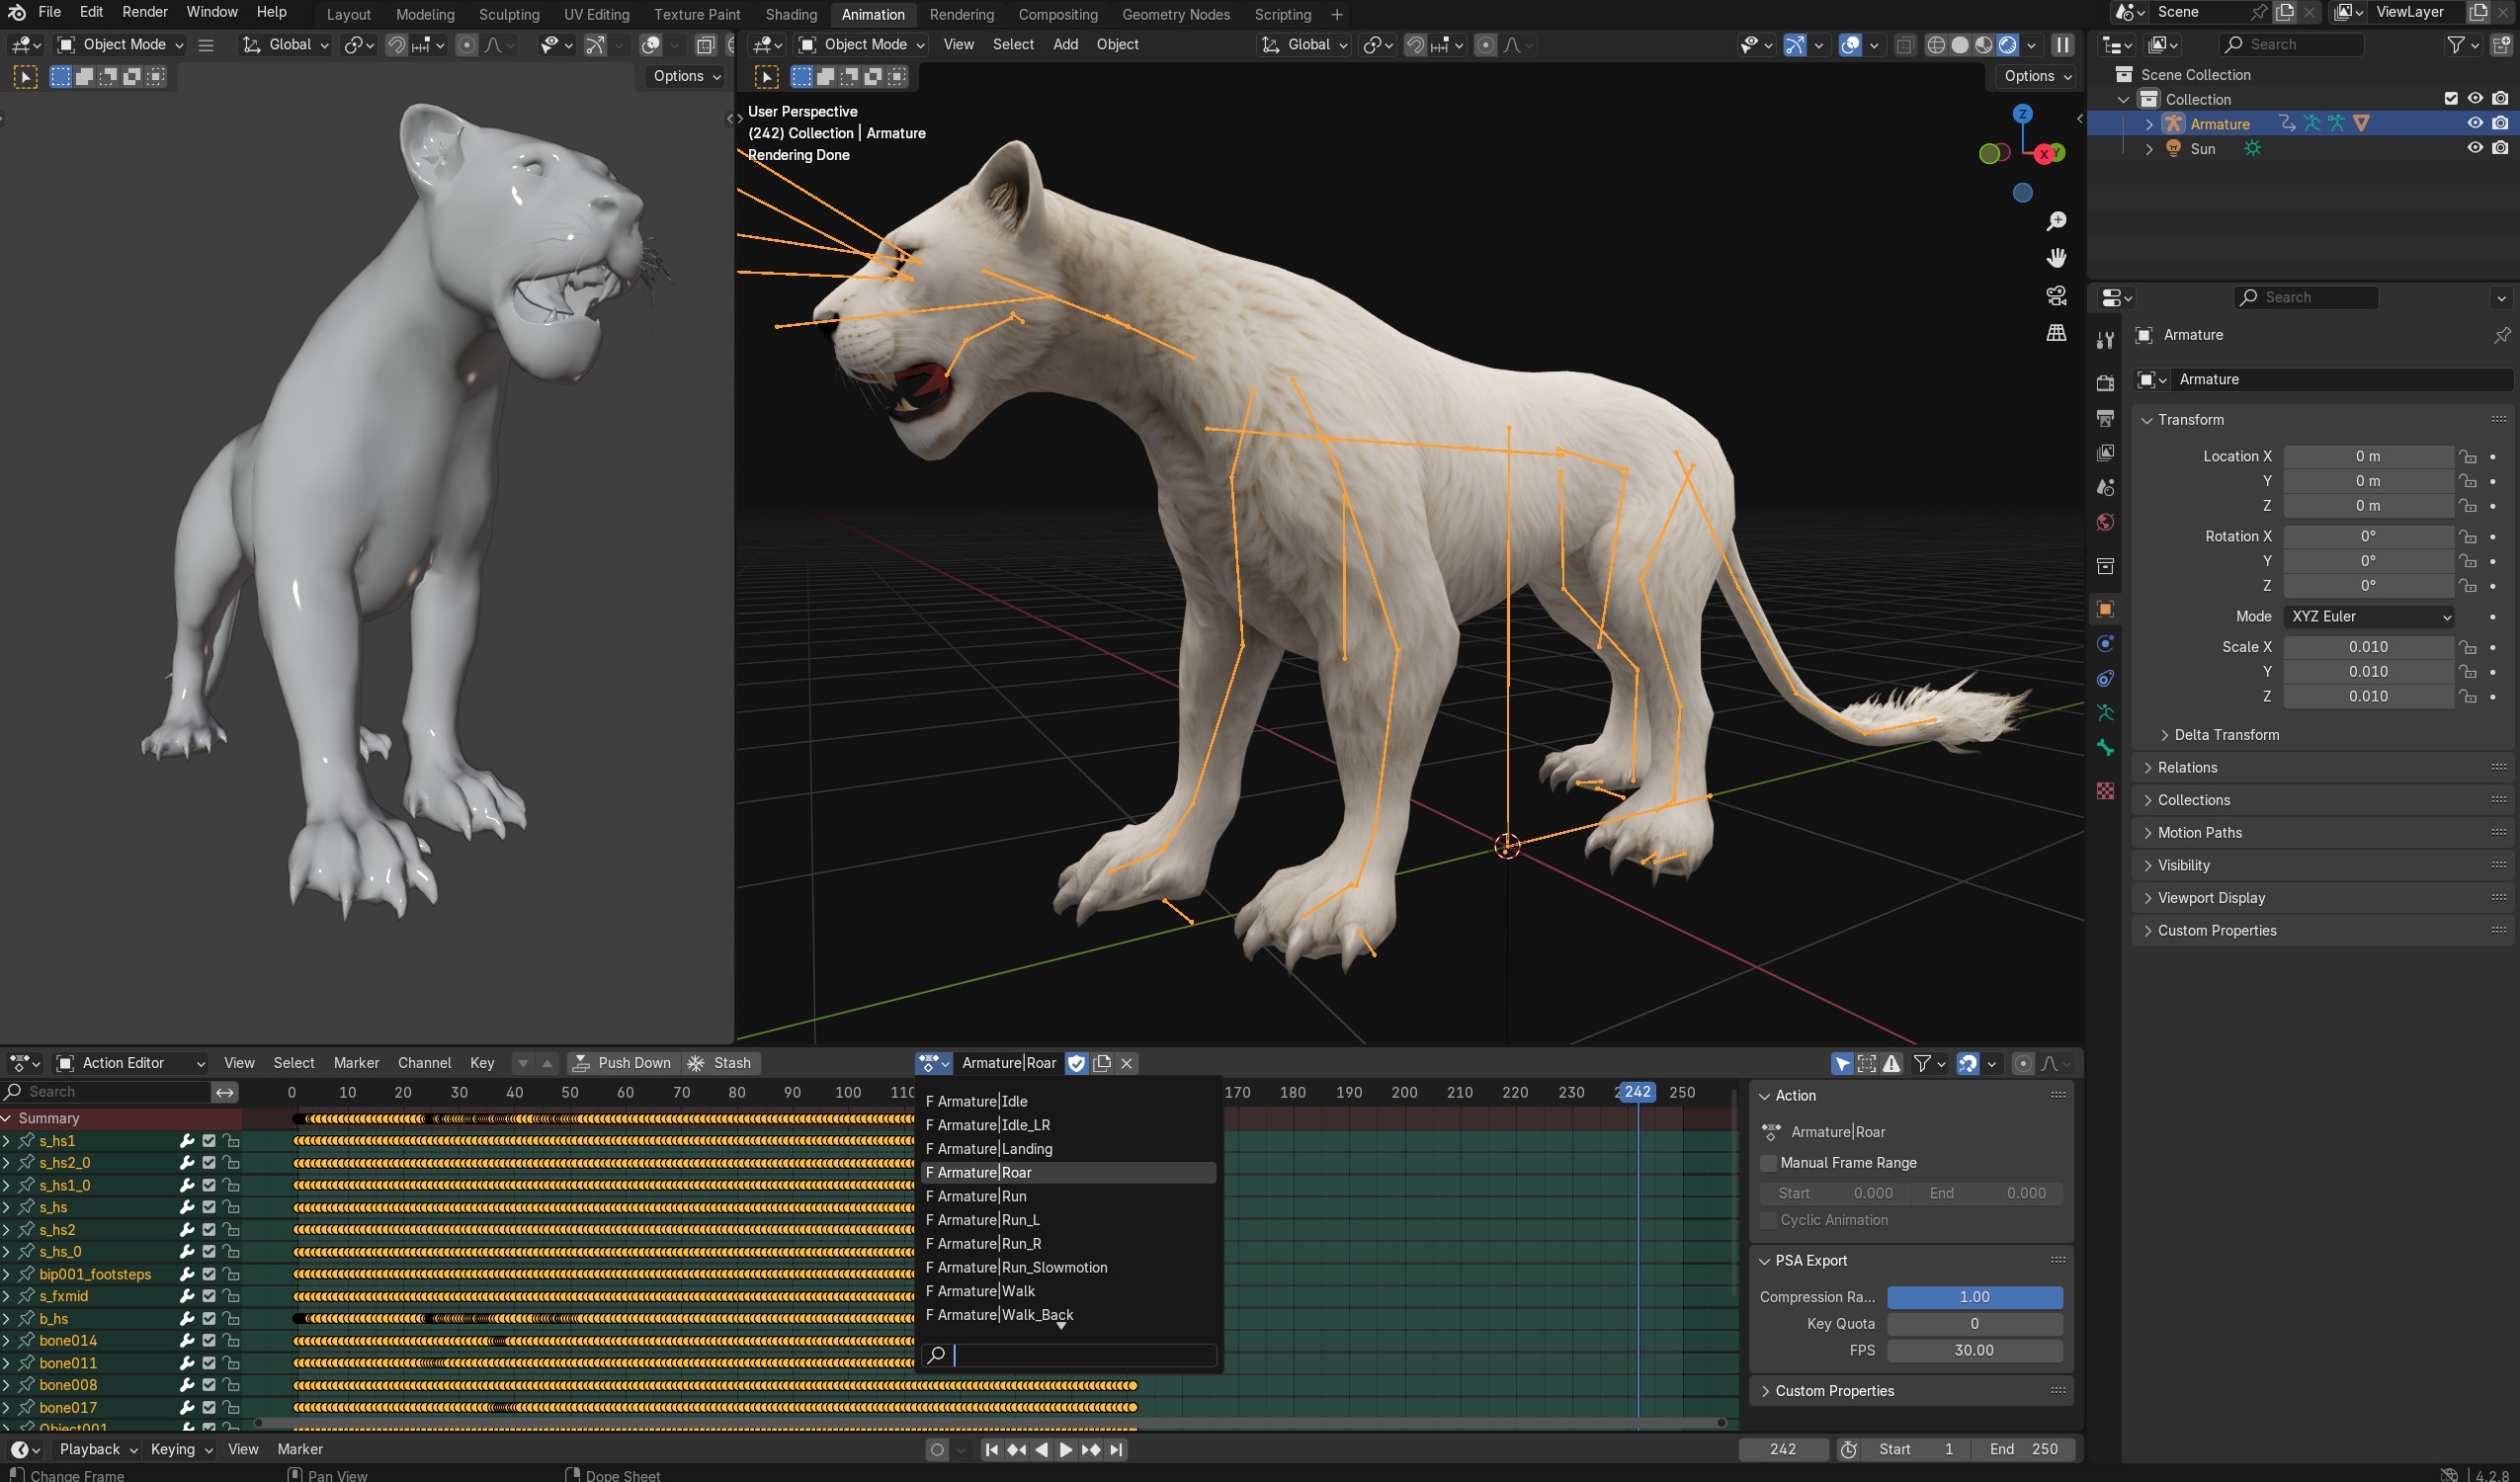Uncheck the s_hs1 channel mute checkbox
The image size is (2520, 1482).
tap(209, 1141)
